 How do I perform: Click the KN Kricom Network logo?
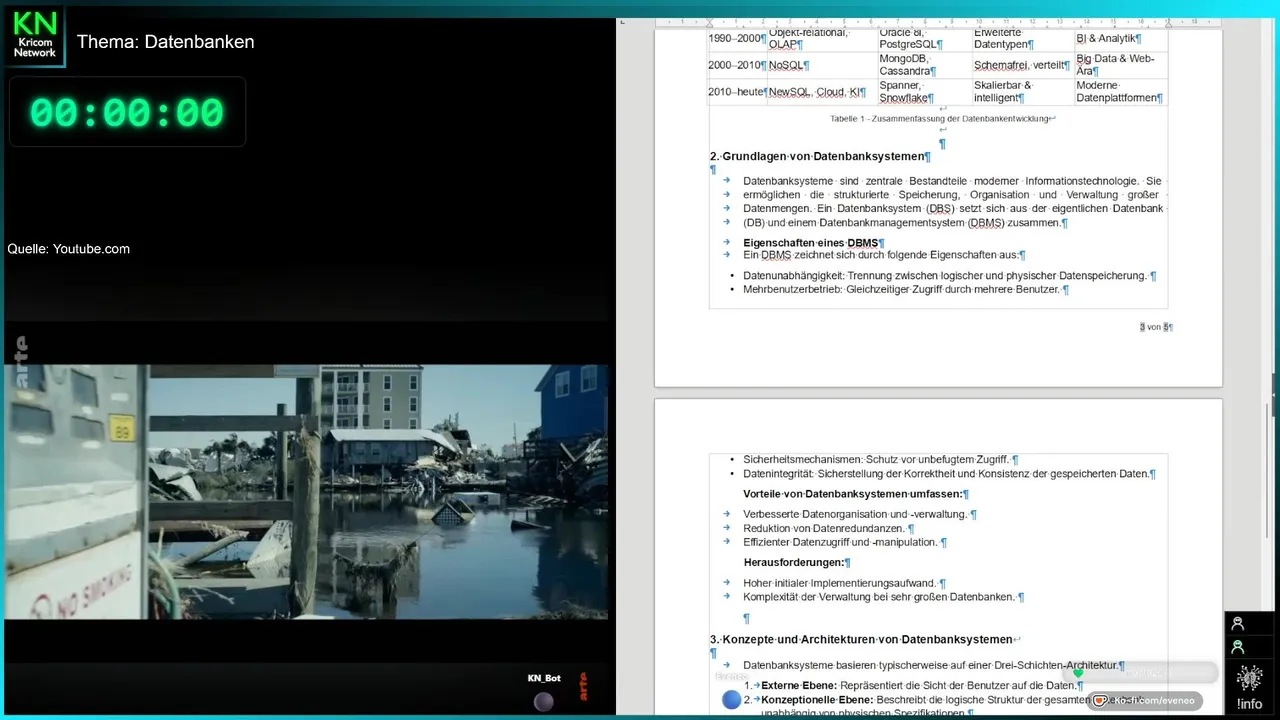point(34,36)
